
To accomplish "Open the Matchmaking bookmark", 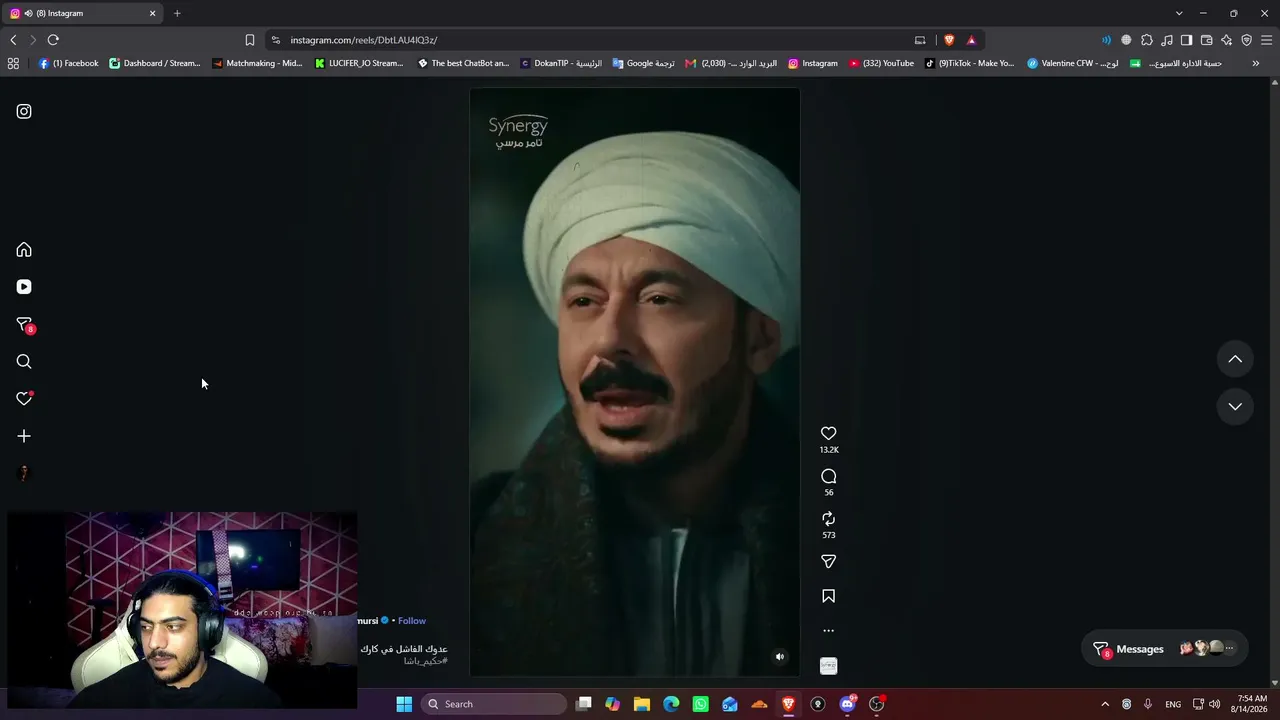I will 257,63.
